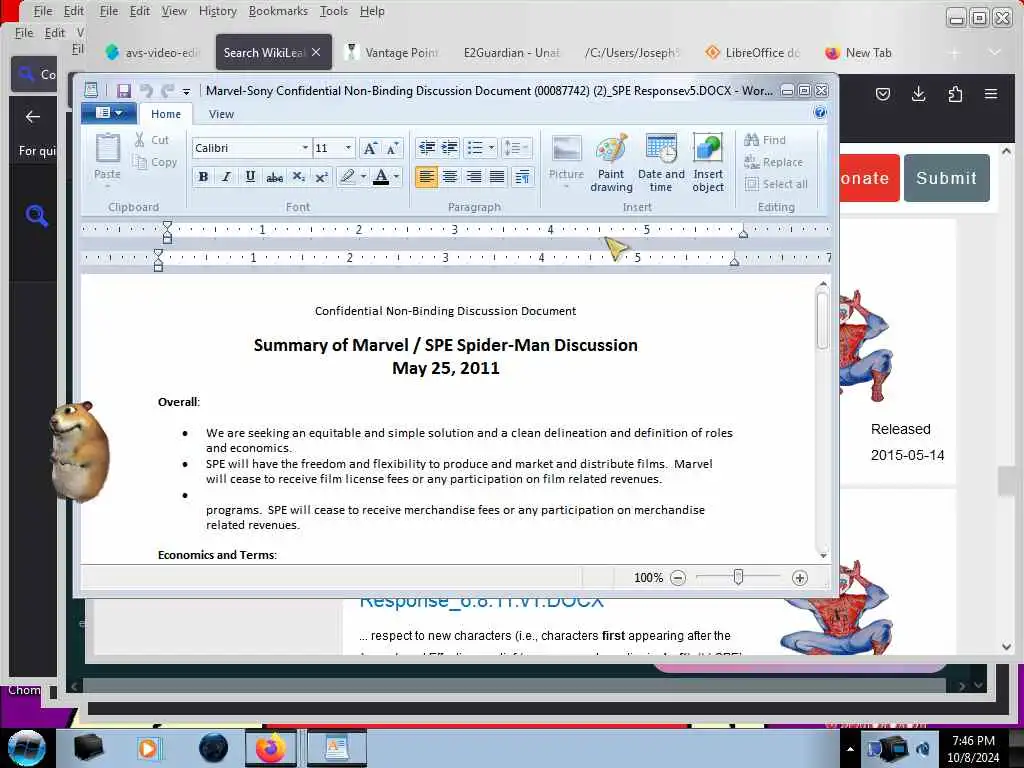Click the WordPad zoom out minus button
The height and width of the screenshot is (768, 1024).
[x=678, y=578]
